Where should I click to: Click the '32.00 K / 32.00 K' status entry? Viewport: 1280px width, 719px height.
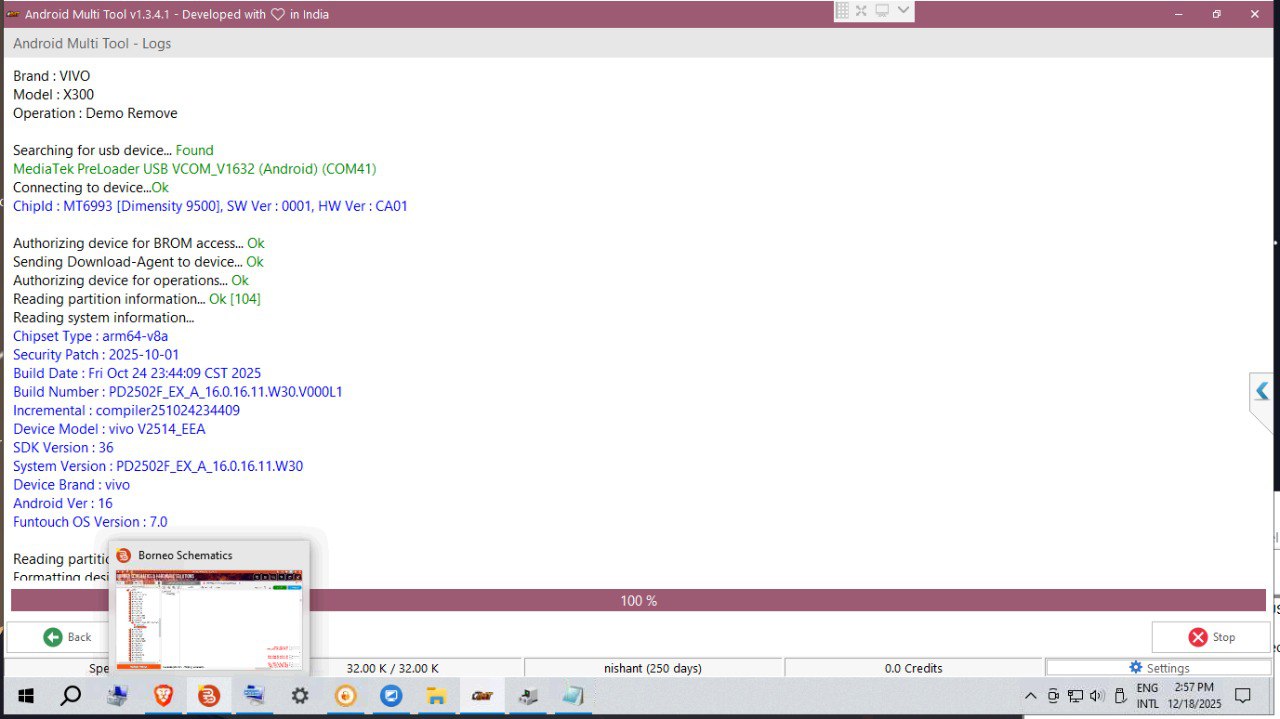[x=392, y=668]
